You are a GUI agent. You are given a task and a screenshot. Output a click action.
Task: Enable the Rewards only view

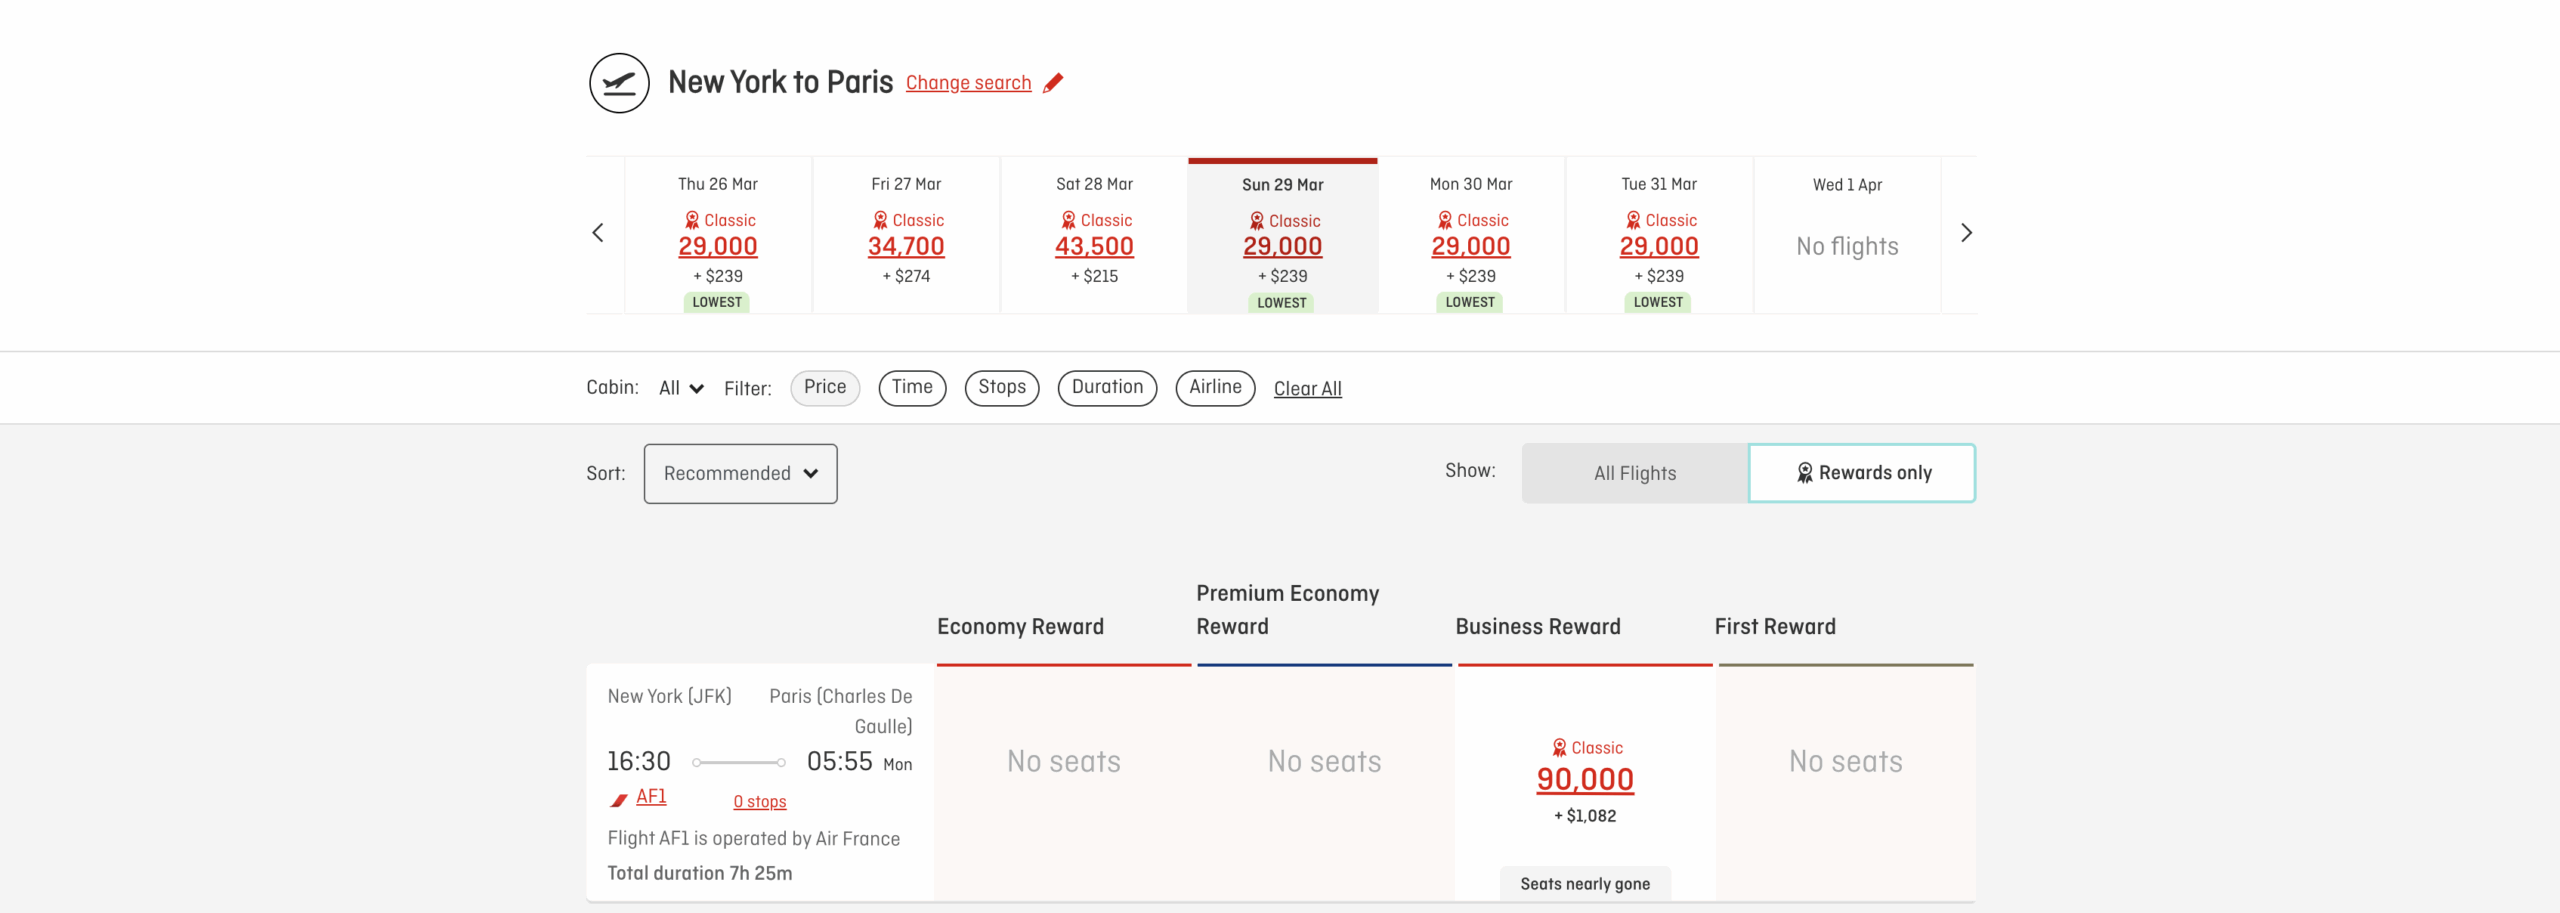[1862, 473]
